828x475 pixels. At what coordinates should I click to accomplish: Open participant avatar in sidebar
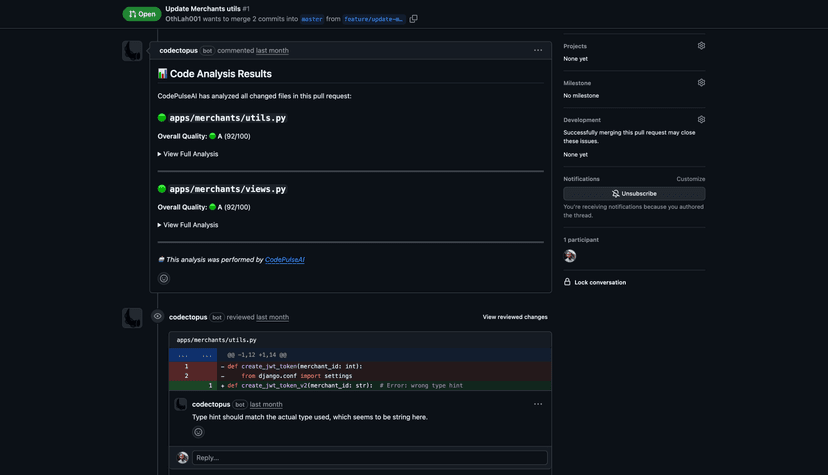570,256
